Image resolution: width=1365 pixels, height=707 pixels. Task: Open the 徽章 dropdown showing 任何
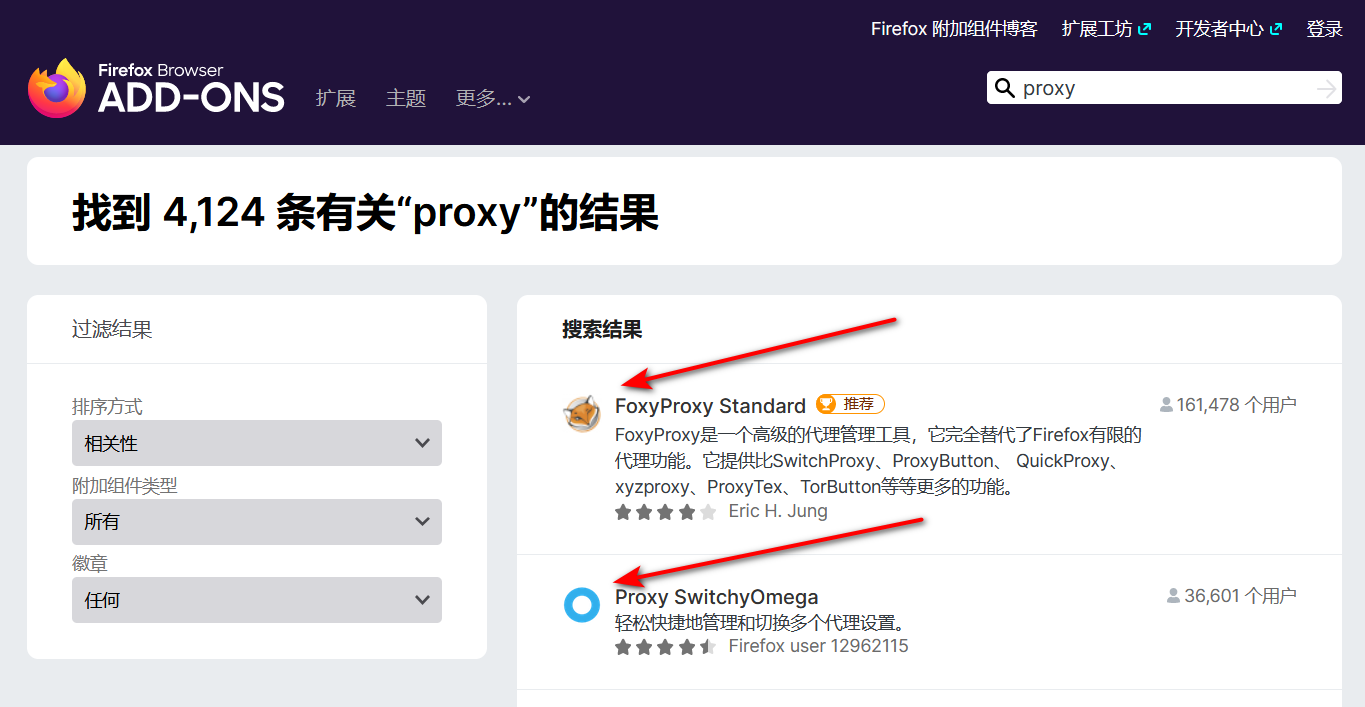tap(257, 600)
